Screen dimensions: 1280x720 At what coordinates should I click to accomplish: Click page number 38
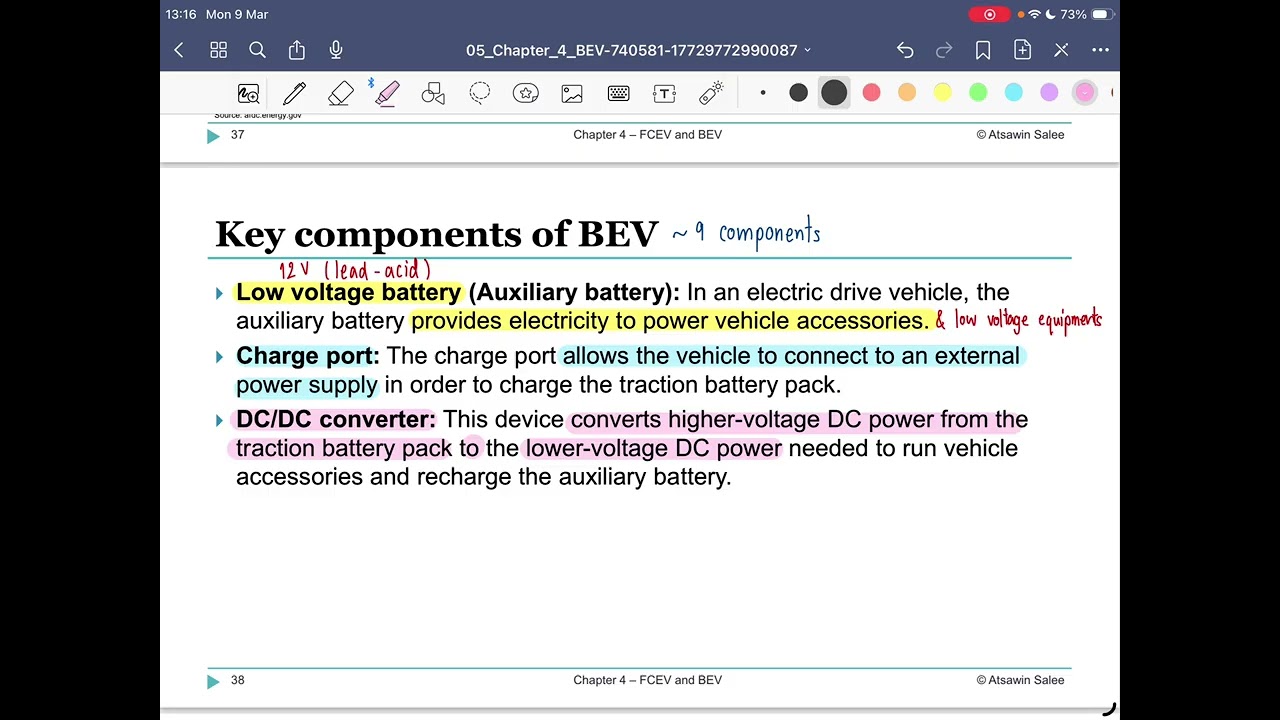[x=237, y=680]
